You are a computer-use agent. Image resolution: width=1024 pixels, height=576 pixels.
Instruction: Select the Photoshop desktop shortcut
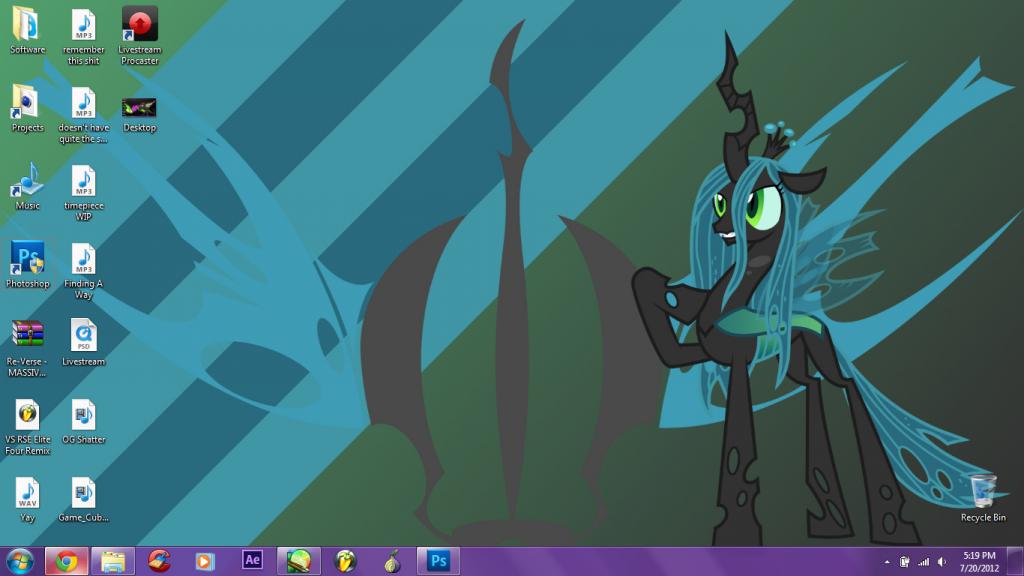pyautogui.click(x=27, y=260)
